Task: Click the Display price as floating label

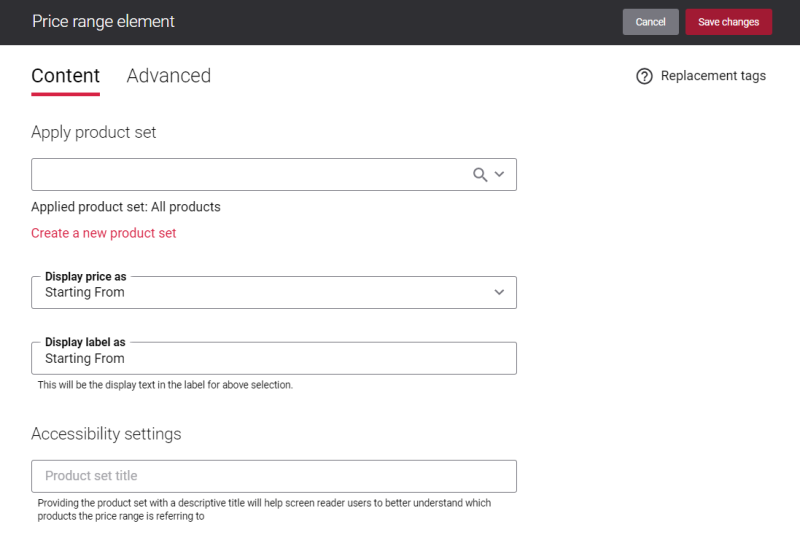Action: click(x=86, y=277)
